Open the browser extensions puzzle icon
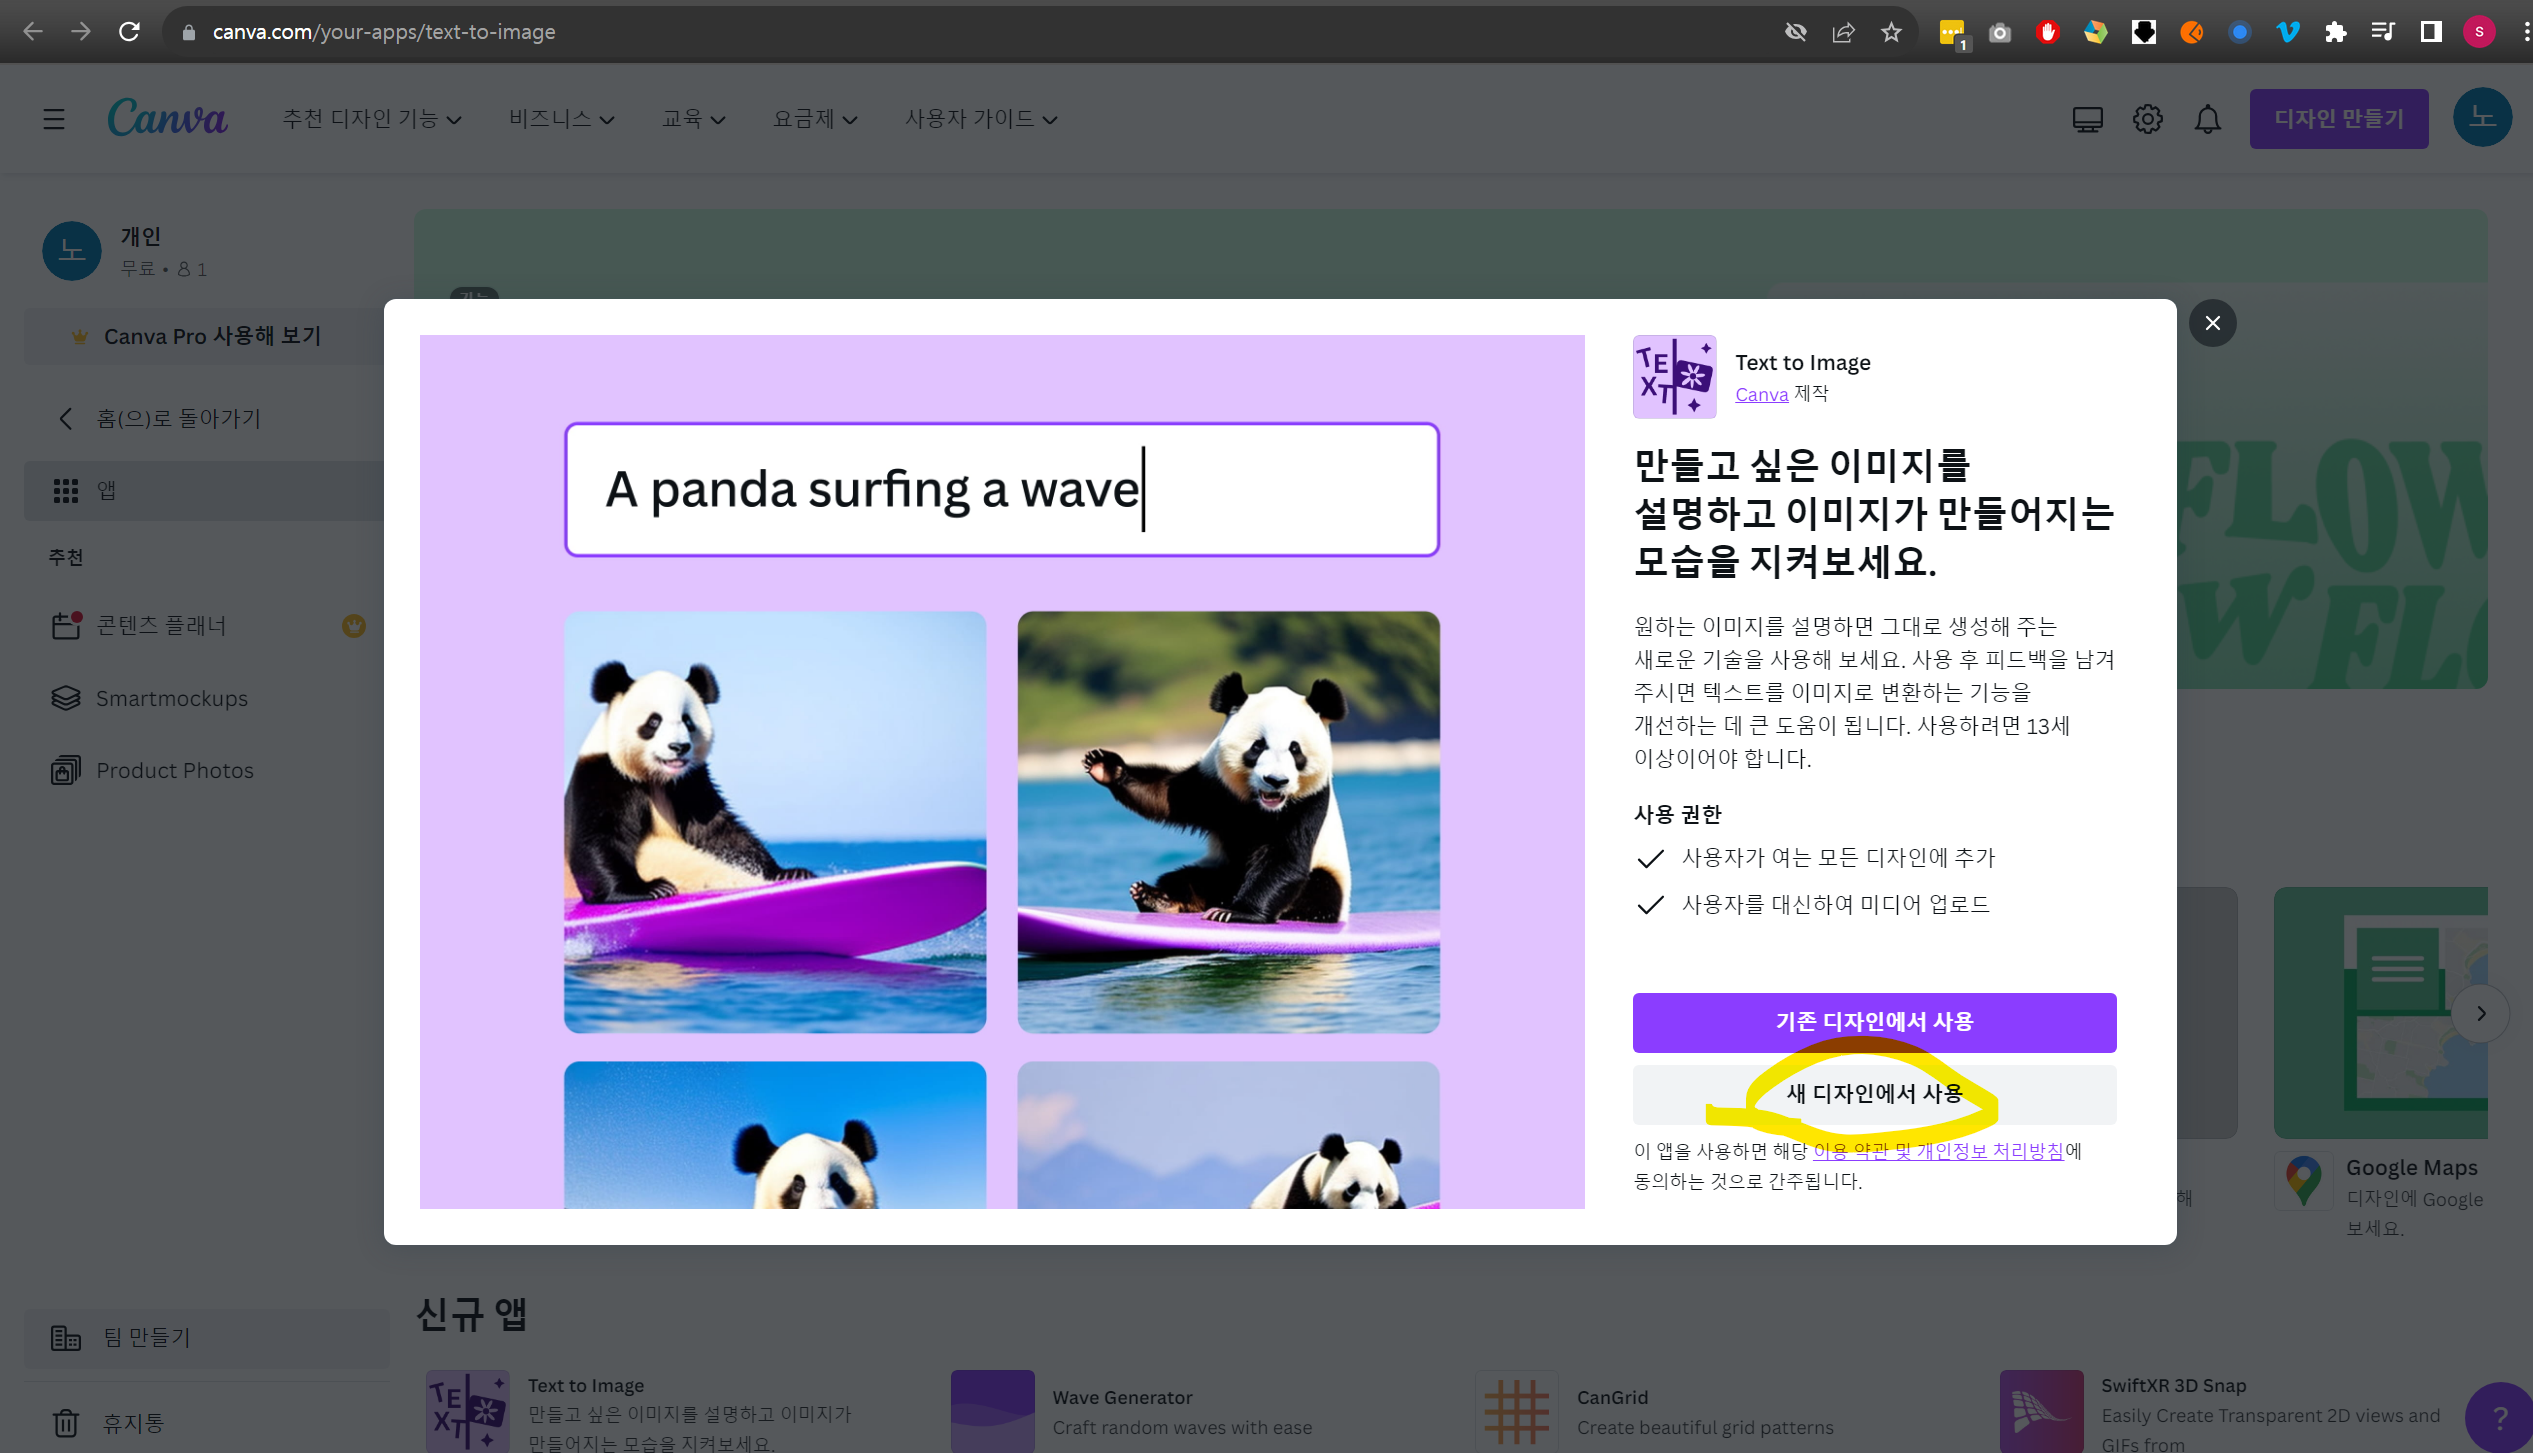The height and width of the screenshot is (1453, 2533). click(2335, 32)
